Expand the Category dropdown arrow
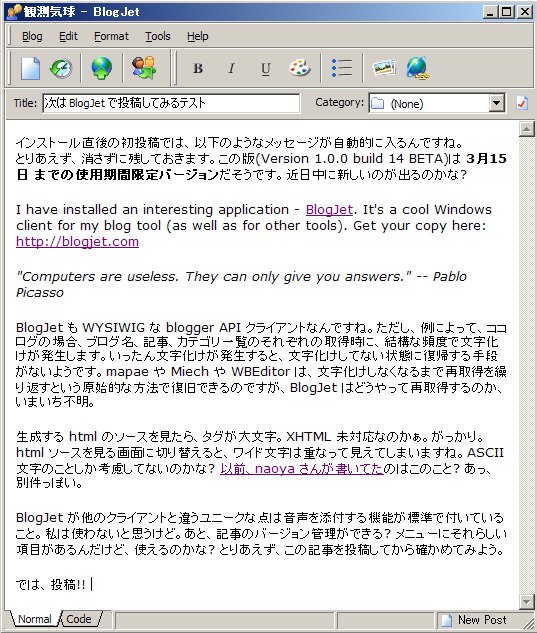Viewport: 537px width, 633px height. 497,103
